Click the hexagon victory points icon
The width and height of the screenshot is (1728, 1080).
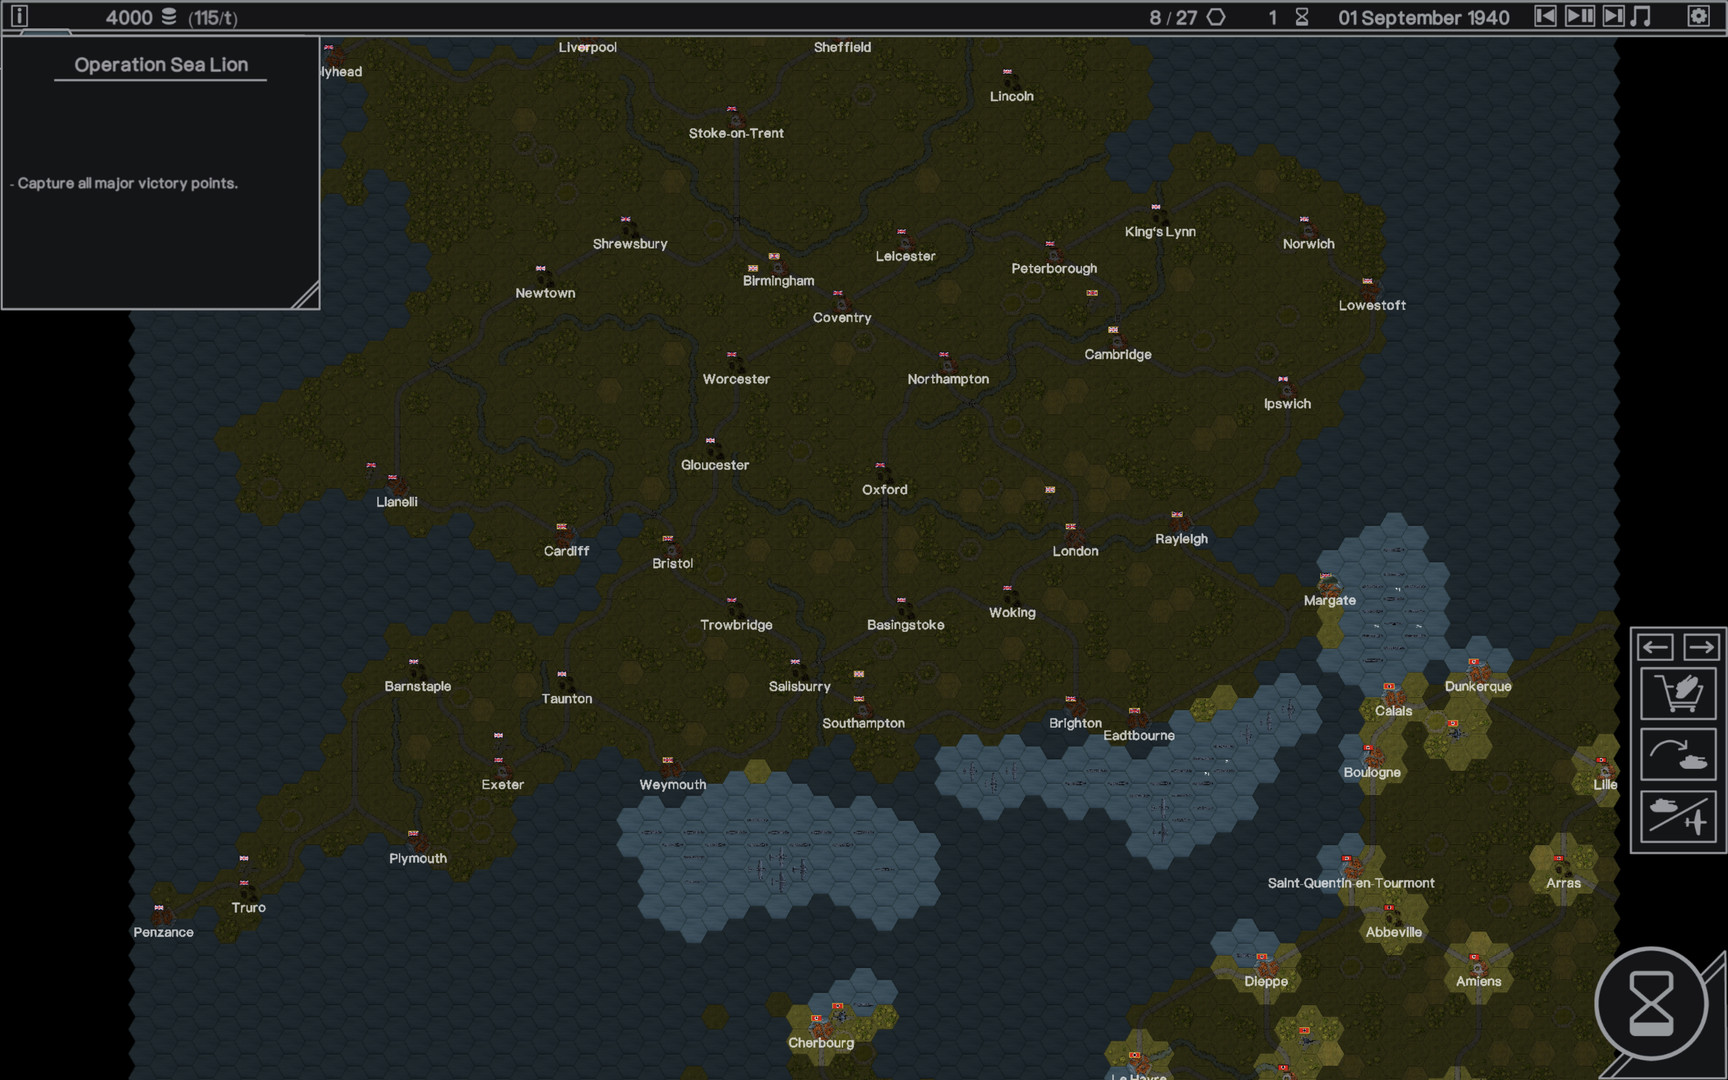pyautogui.click(x=1216, y=17)
